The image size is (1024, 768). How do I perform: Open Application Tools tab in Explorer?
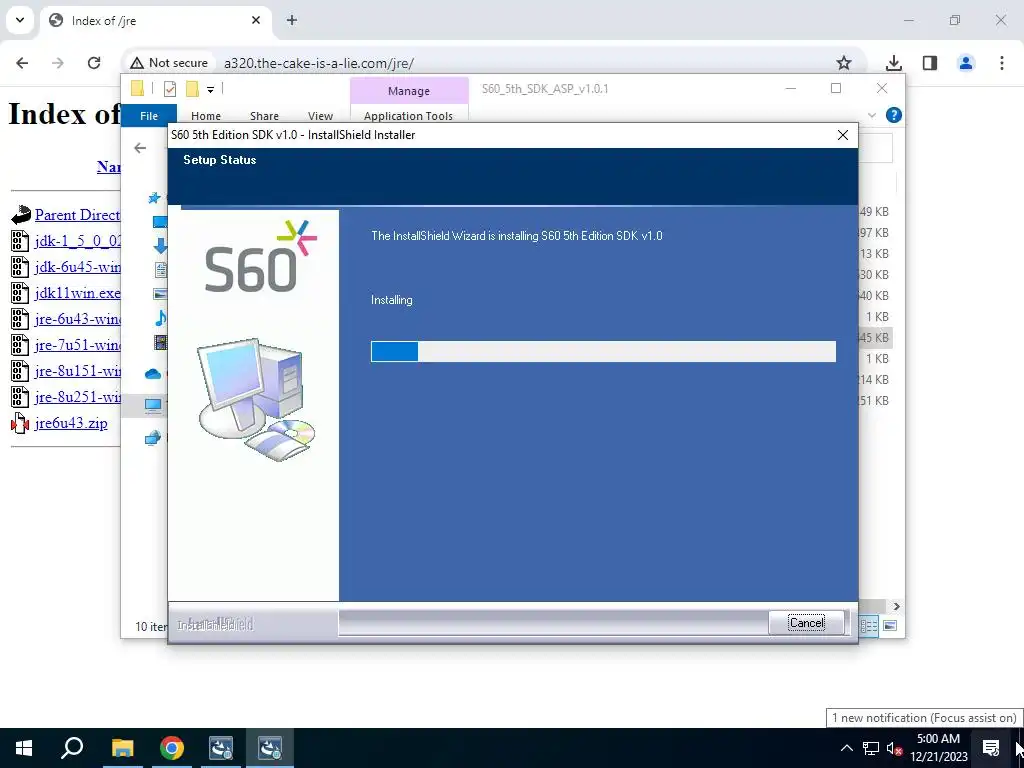coord(408,116)
